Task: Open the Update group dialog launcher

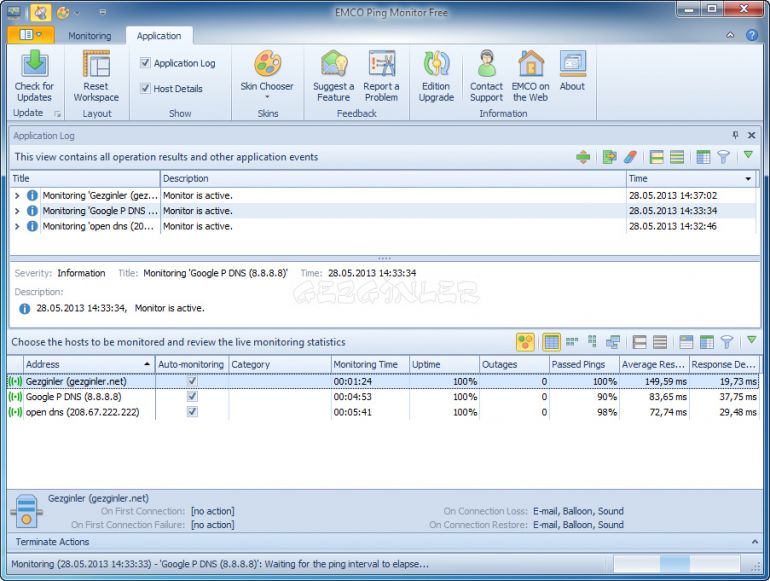Action: point(57,114)
